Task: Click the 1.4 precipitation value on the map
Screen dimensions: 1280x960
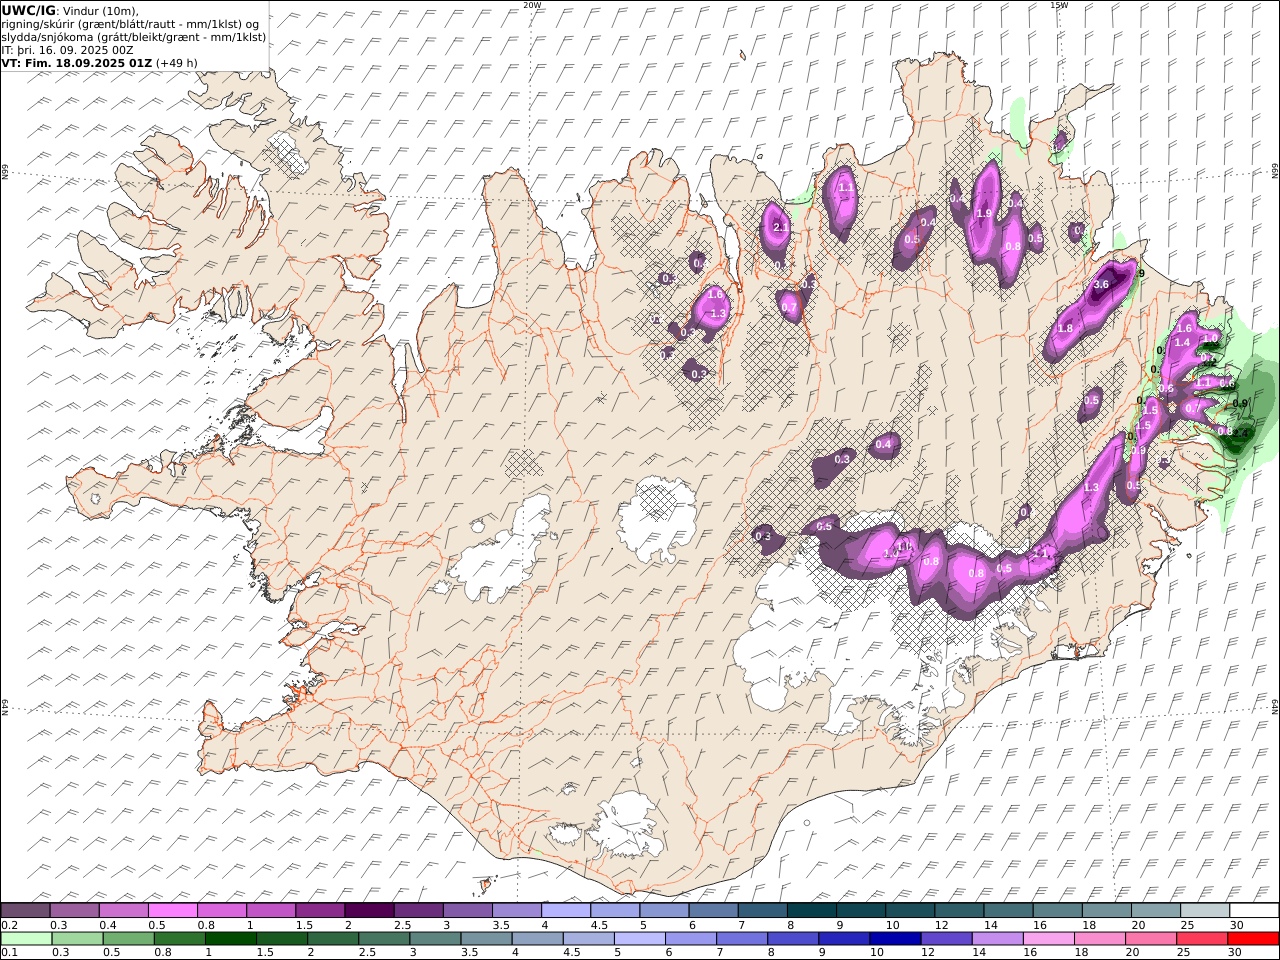Action: [x=1182, y=343]
